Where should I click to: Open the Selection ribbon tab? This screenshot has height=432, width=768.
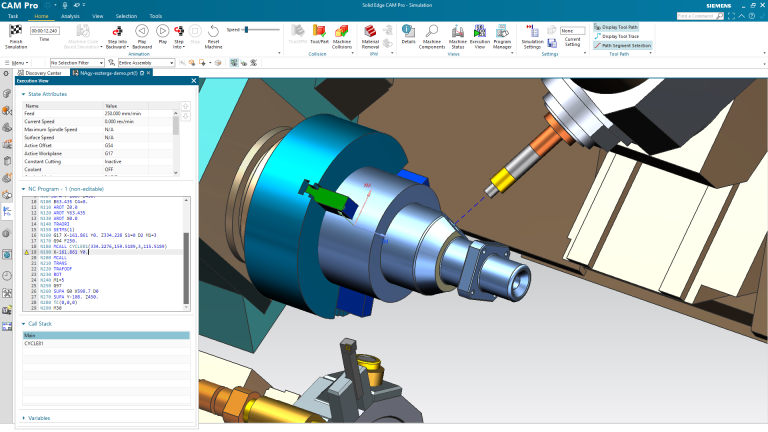[x=126, y=16]
